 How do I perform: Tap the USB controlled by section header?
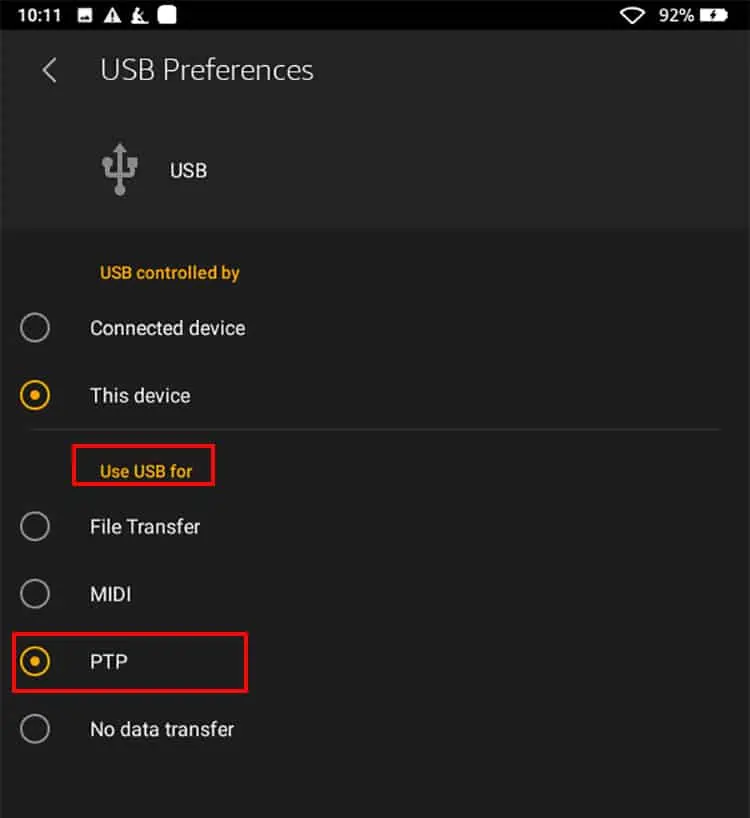click(169, 272)
